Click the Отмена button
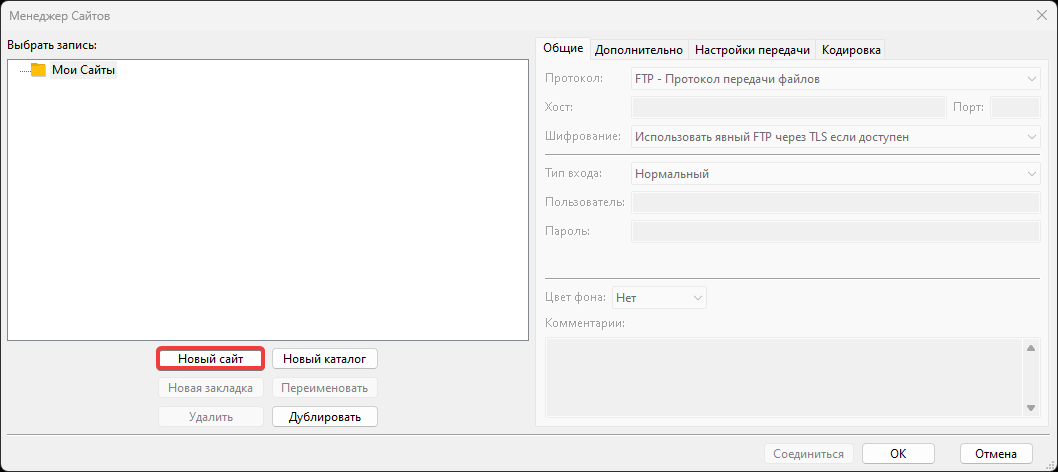 [x=996, y=454]
